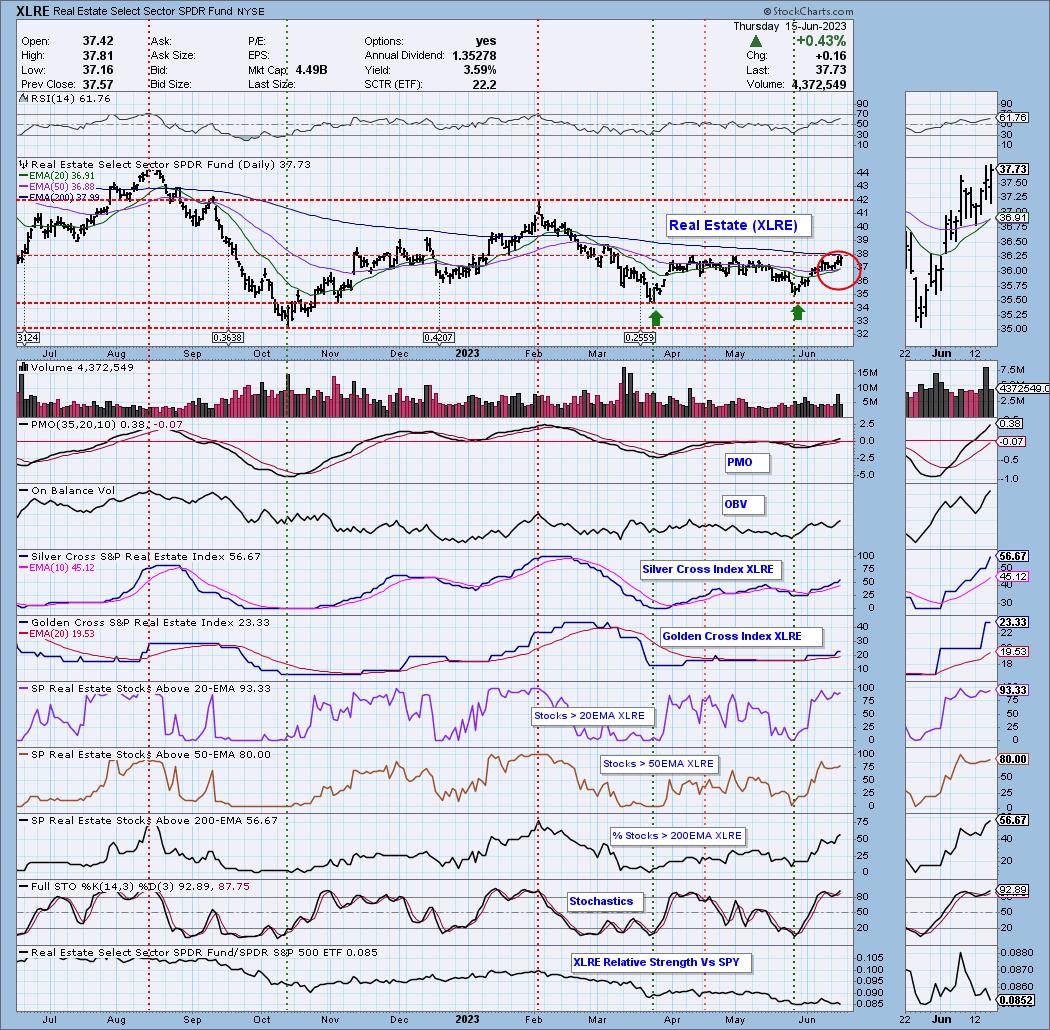This screenshot has height=1030, width=1050.
Task: Click the High value 37.81
Action: tap(98, 56)
